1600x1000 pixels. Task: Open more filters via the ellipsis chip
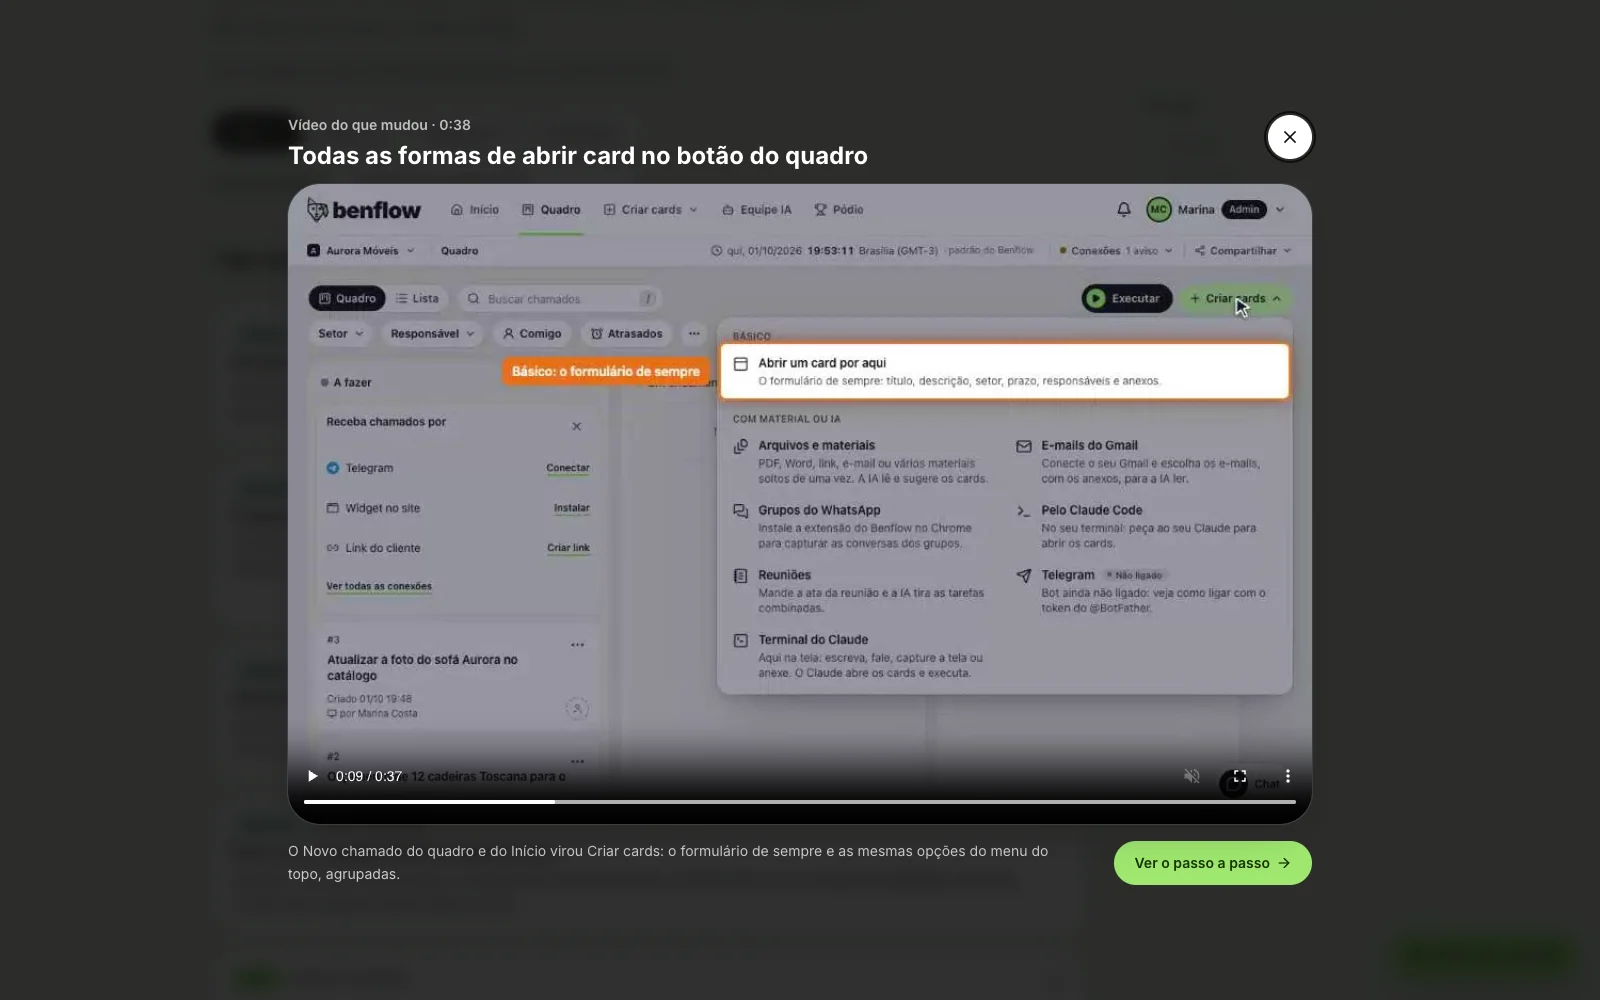[x=694, y=334]
